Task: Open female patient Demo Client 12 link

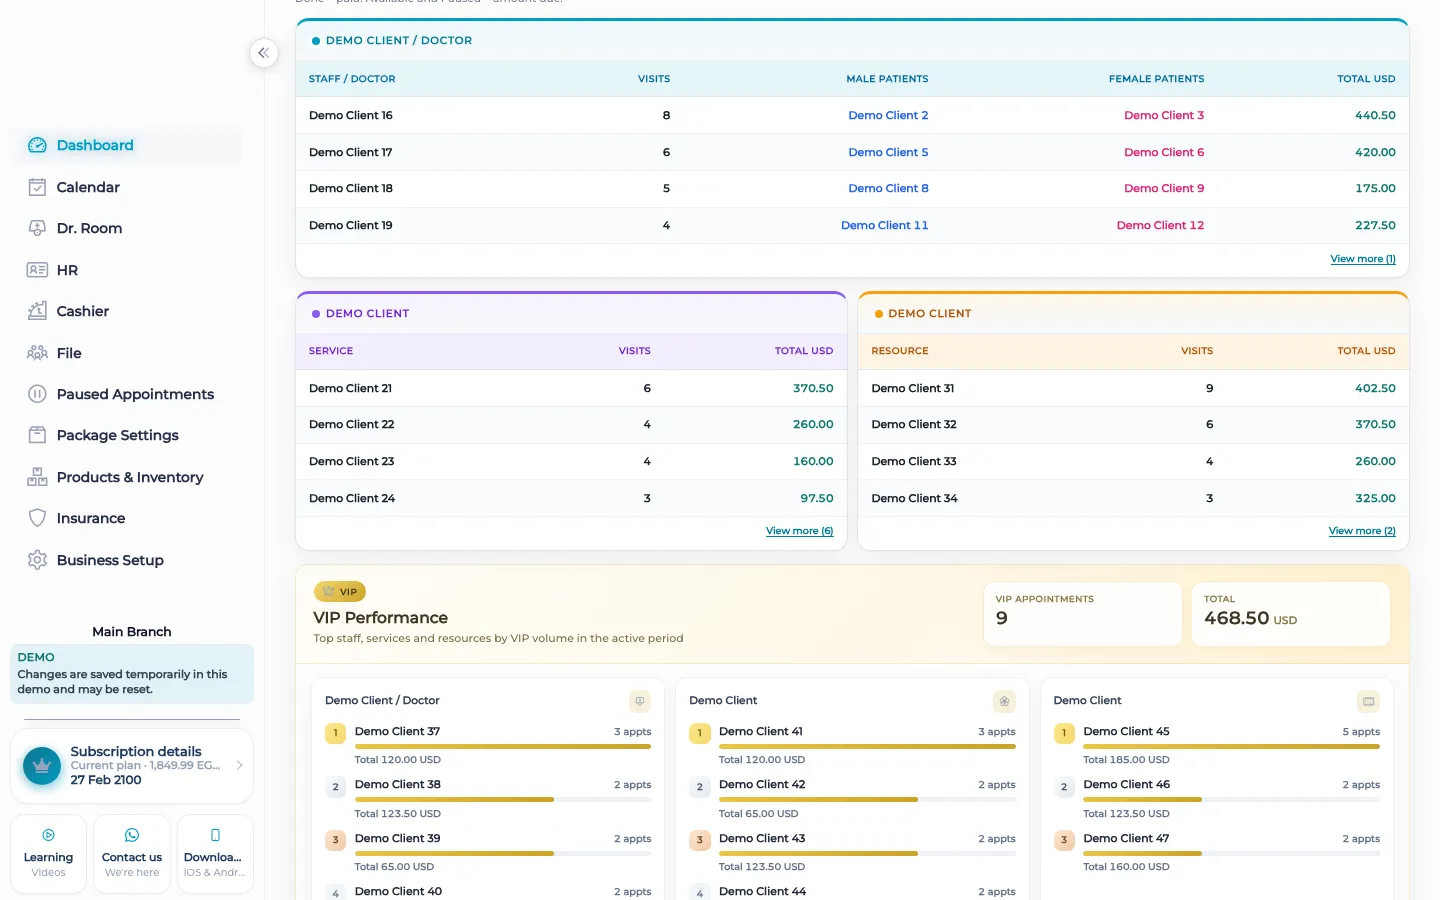Action: (1160, 225)
